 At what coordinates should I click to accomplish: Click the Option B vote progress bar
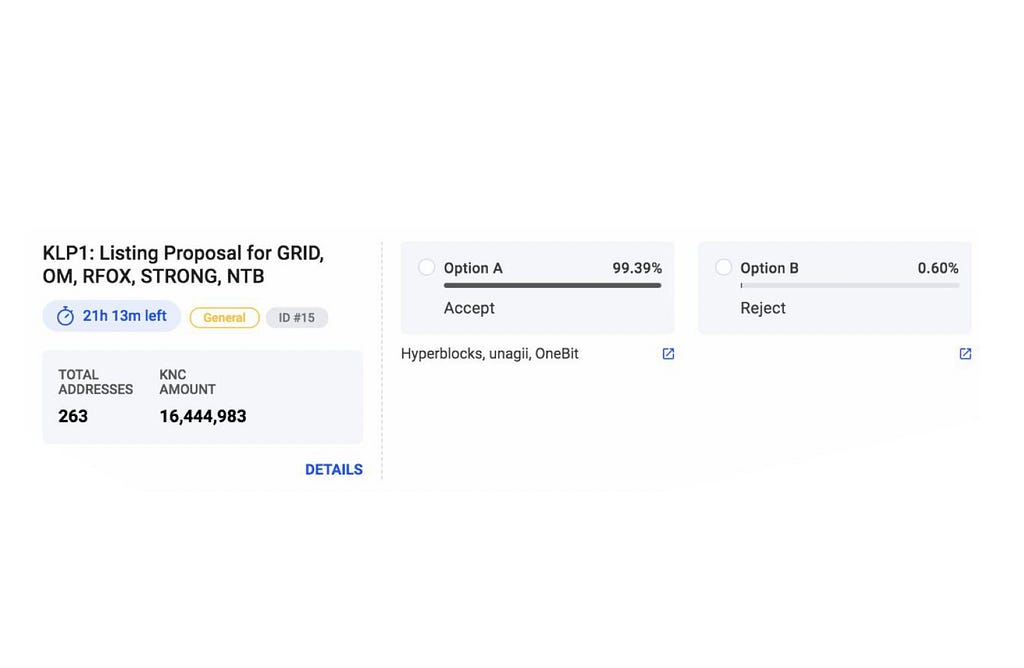tap(849, 286)
